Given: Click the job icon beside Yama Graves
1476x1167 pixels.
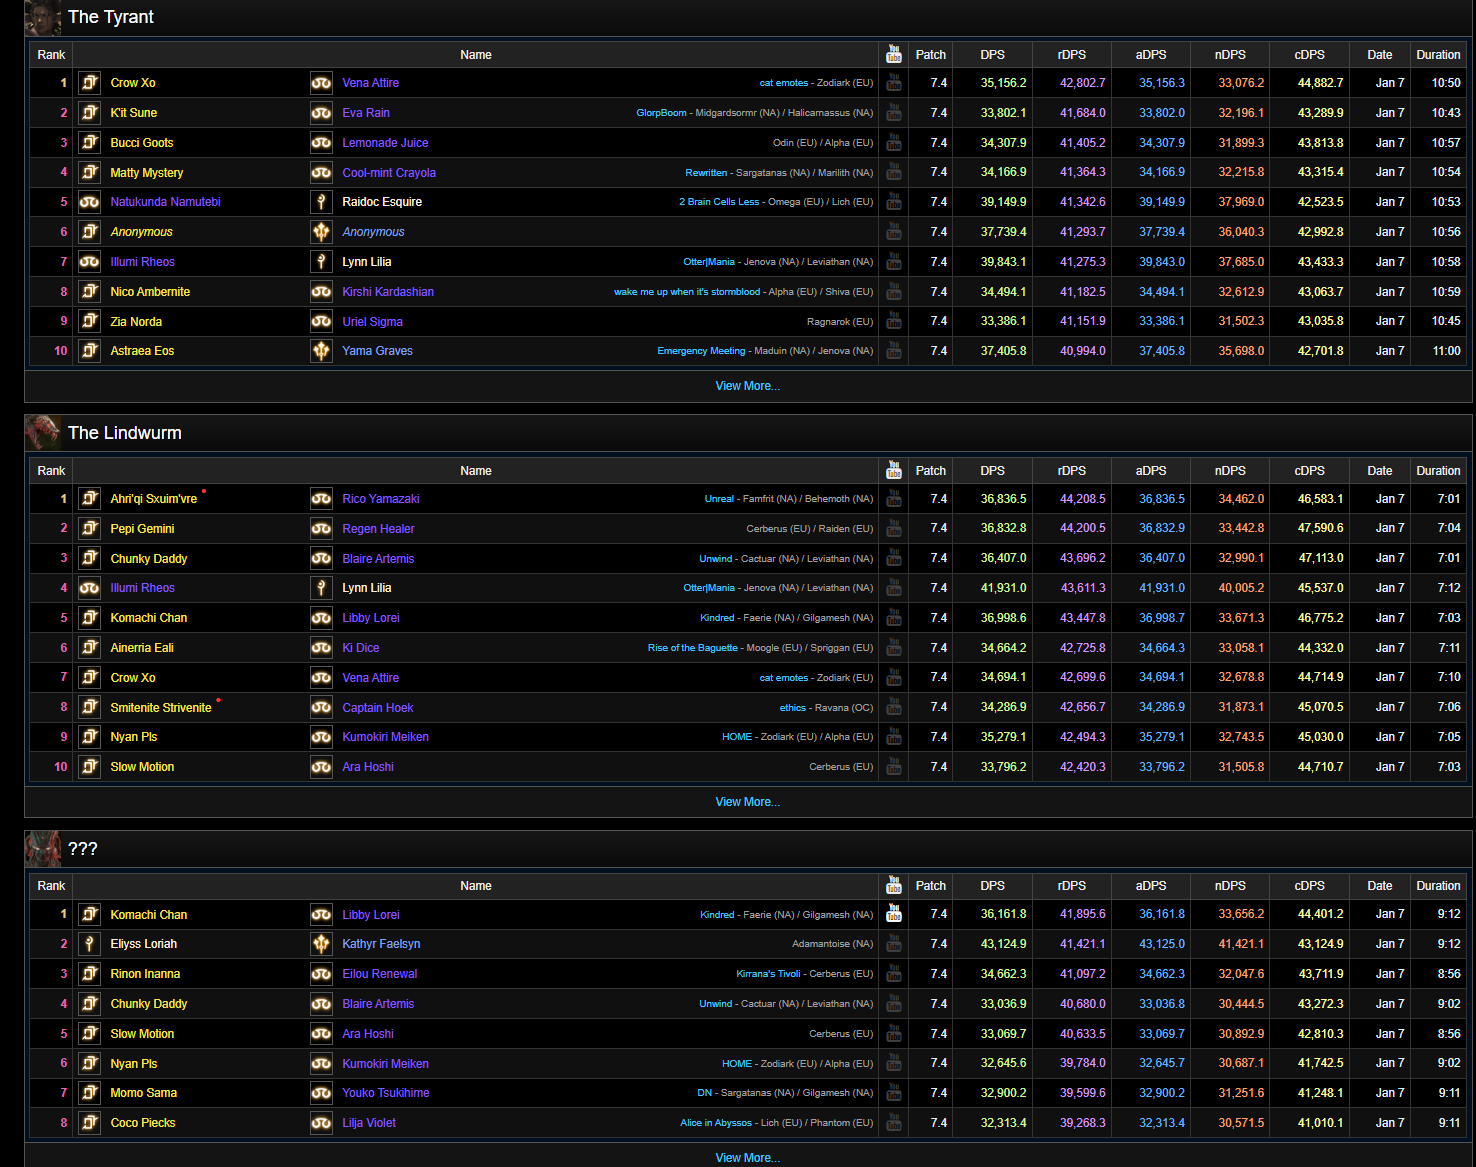Looking at the screenshot, I should pos(321,351).
